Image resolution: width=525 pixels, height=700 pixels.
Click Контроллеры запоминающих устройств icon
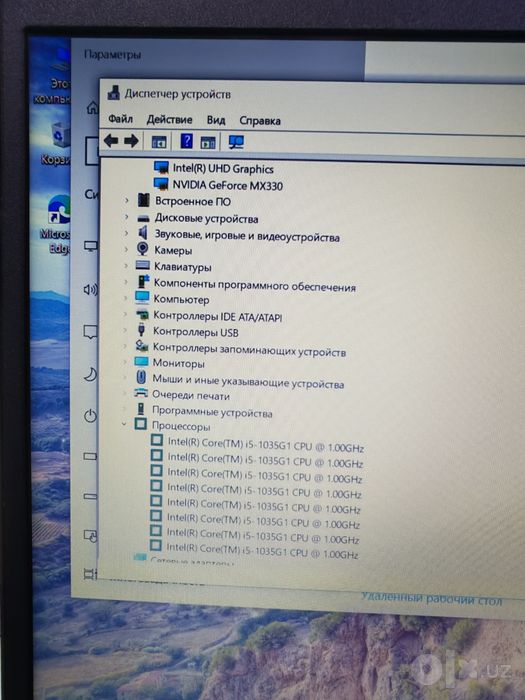(x=142, y=346)
